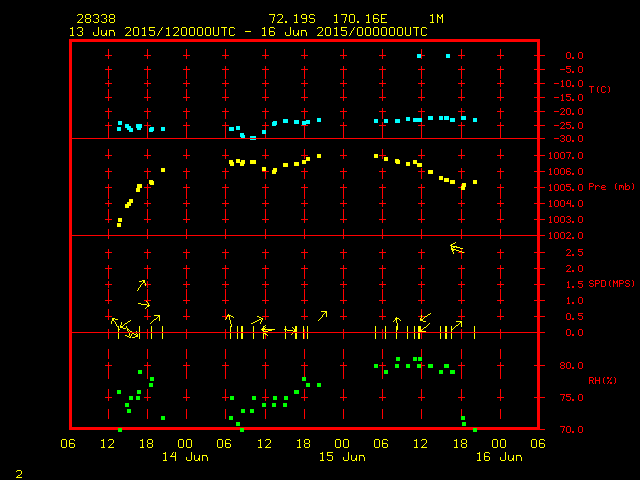Screen dimensions: 640x480
Task: Click the number 2 in bottom-left corner
Action: click(19, 472)
